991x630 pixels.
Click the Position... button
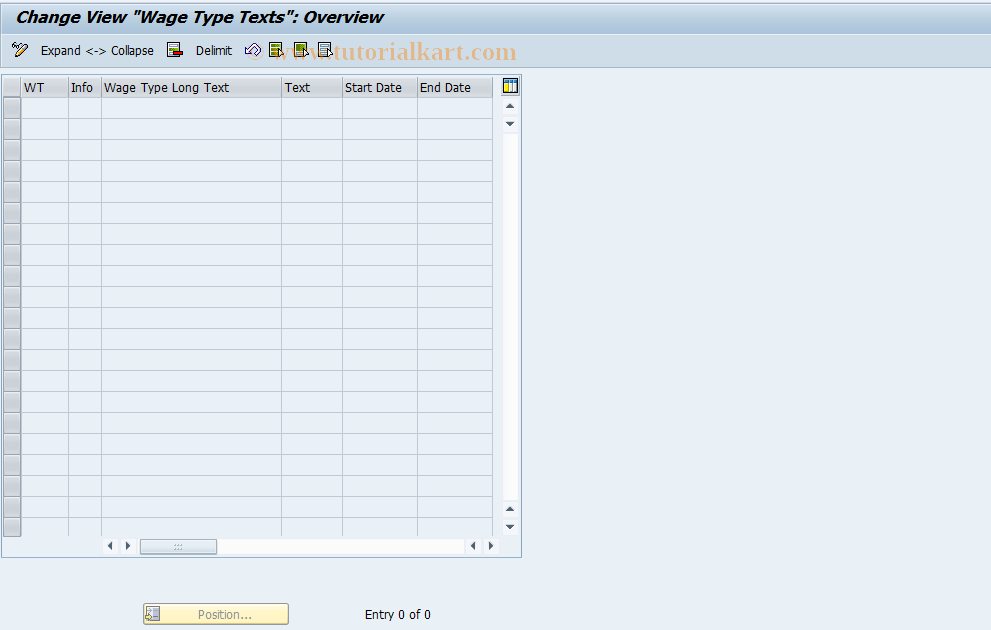pos(216,614)
